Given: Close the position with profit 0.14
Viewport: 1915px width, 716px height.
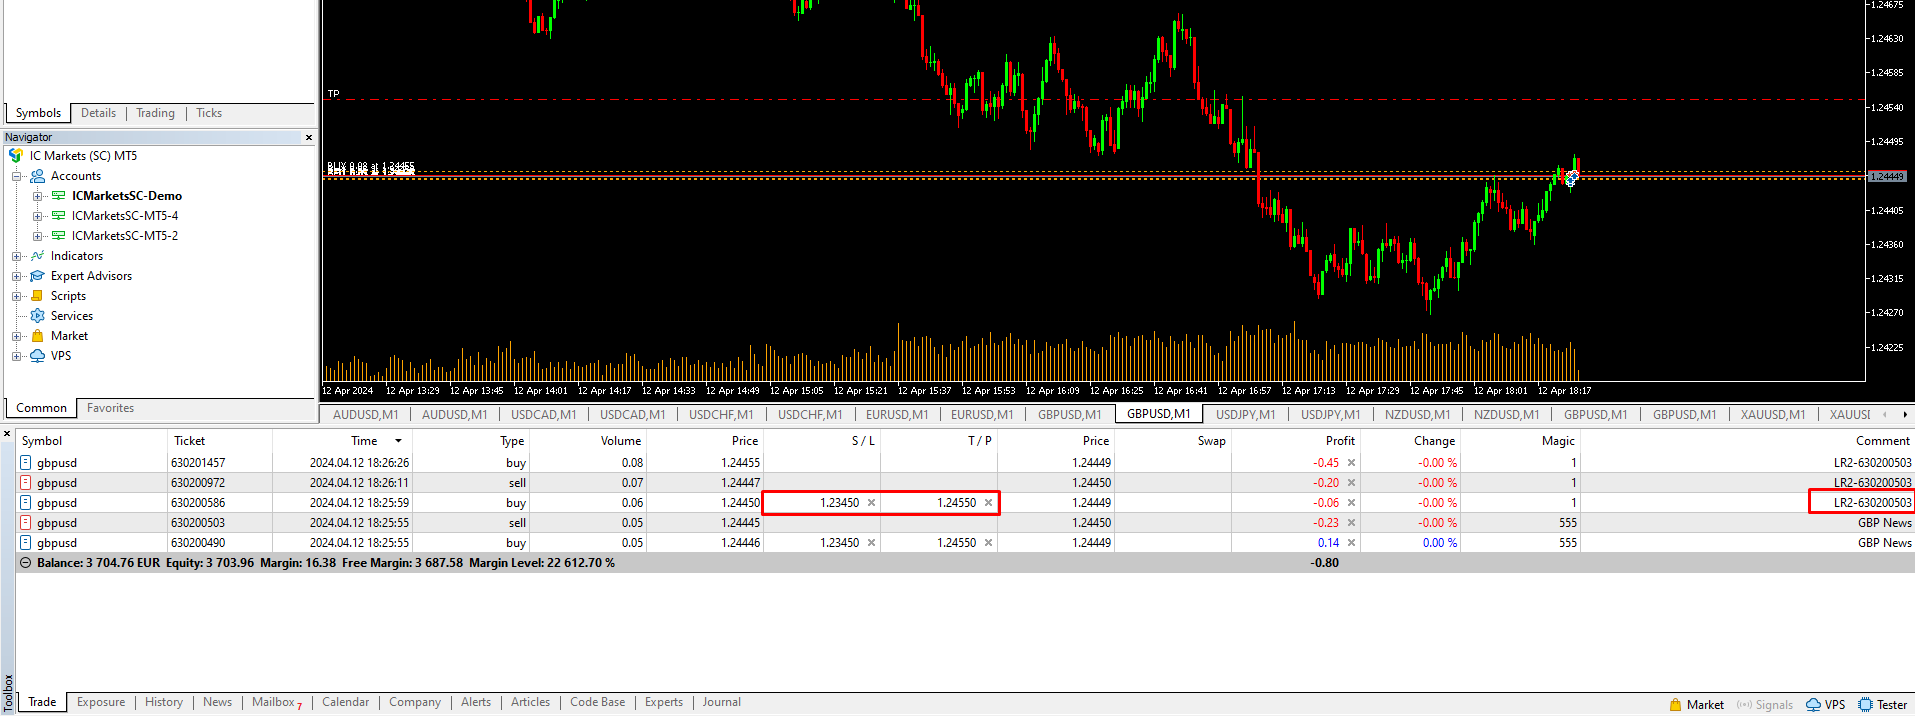Looking at the screenshot, I should 1351,543.
